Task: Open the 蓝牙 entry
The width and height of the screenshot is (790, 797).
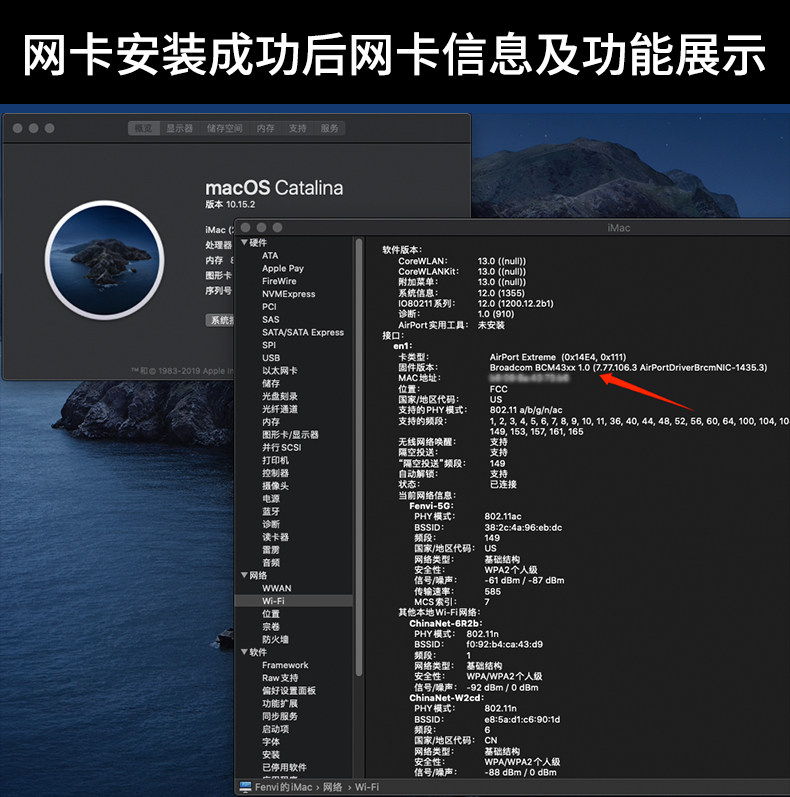Action: click(x=271, y=511)
